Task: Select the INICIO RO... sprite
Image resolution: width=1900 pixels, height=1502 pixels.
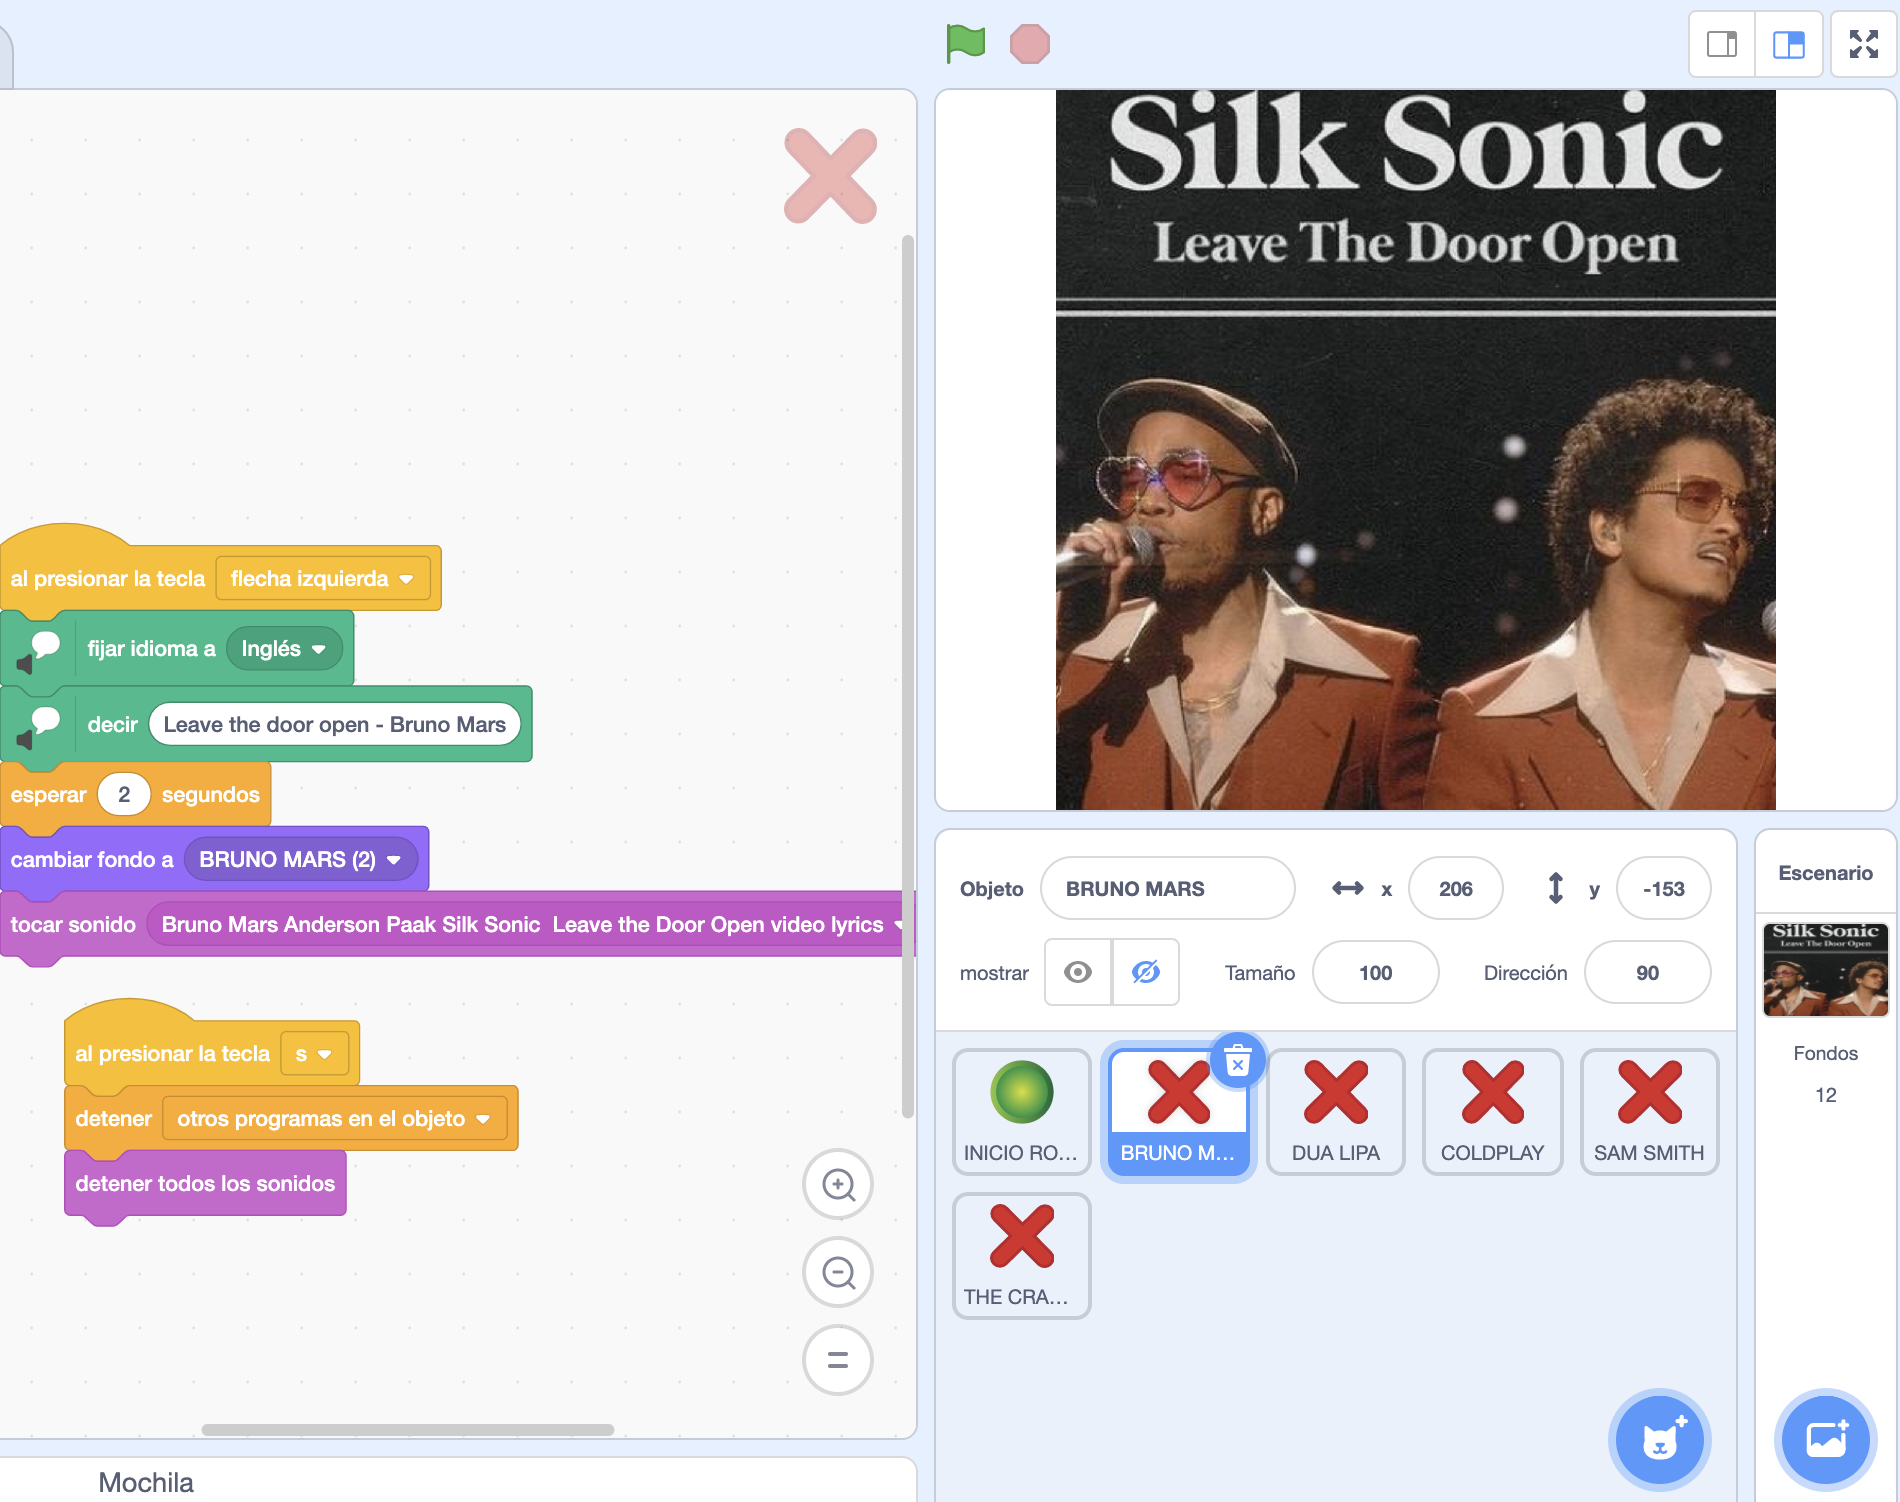Action: (1021, 1112)
